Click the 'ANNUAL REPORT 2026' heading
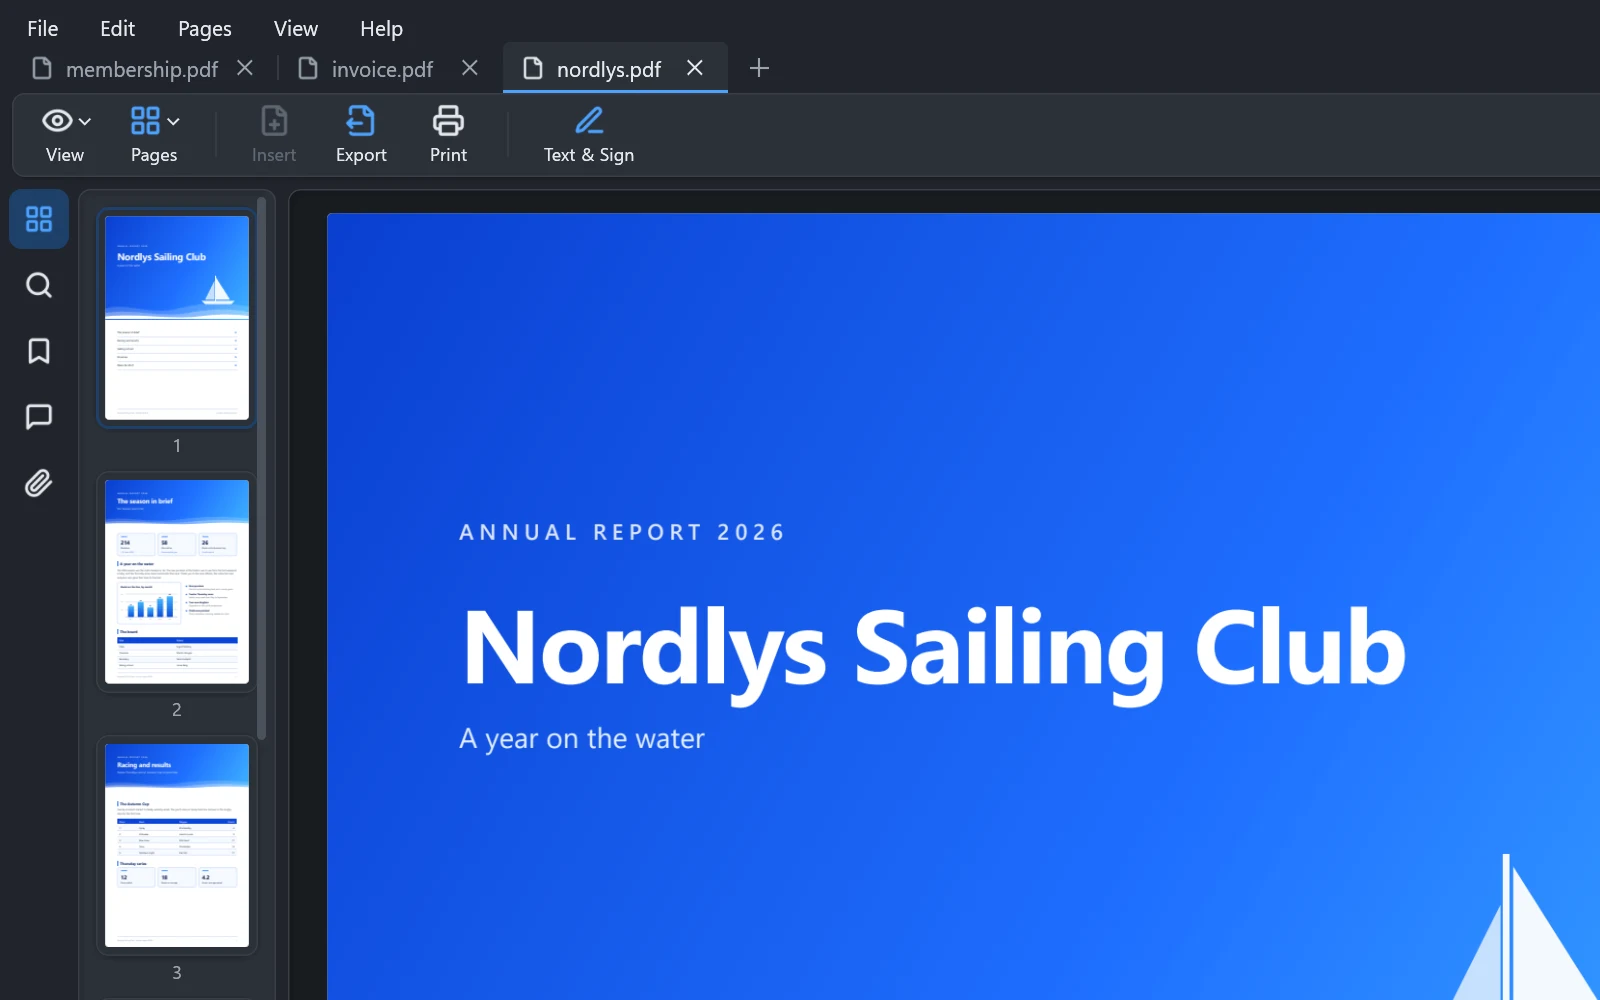 pos(622,532)
